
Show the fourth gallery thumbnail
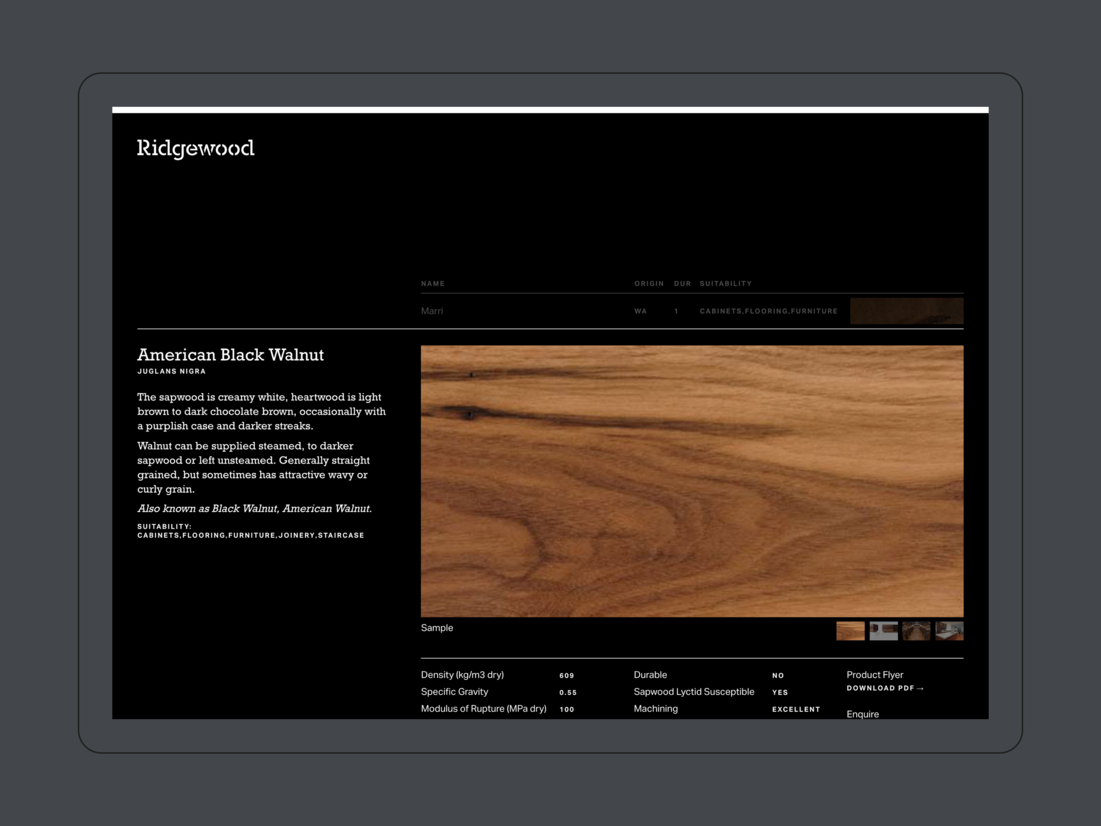pos(949,630)
